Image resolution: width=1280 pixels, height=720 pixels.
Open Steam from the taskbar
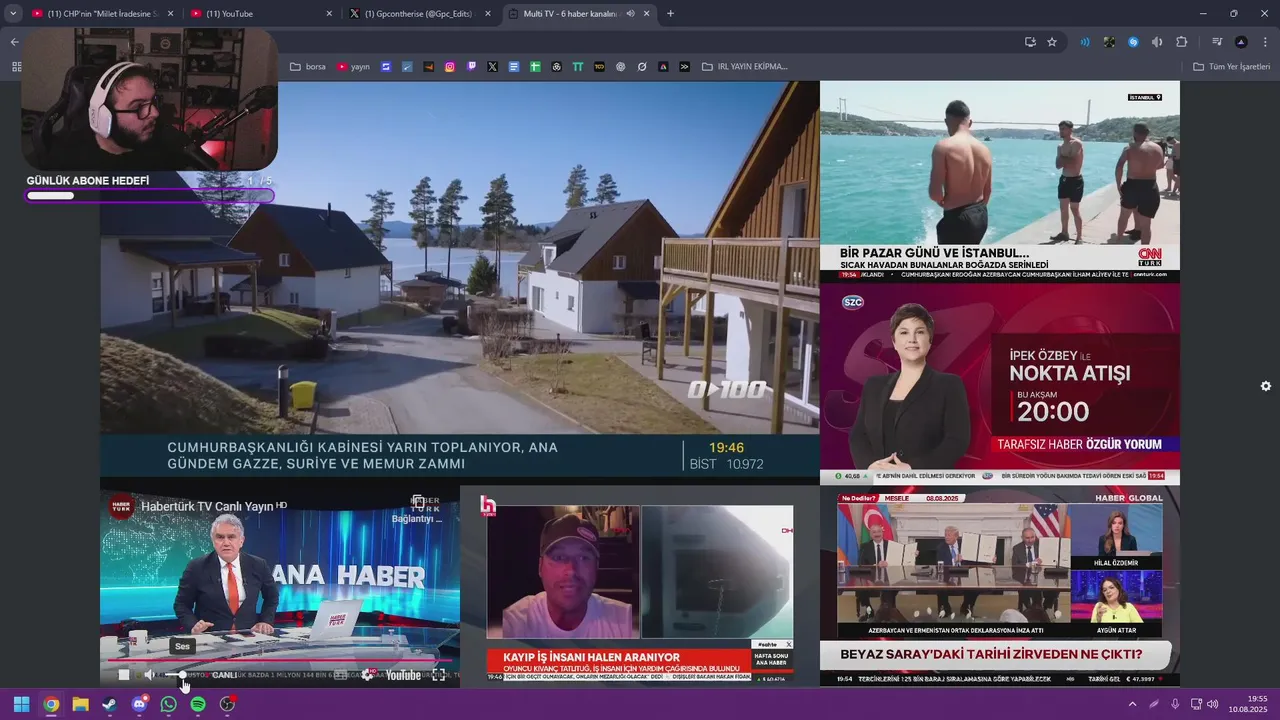pos(109,704)
